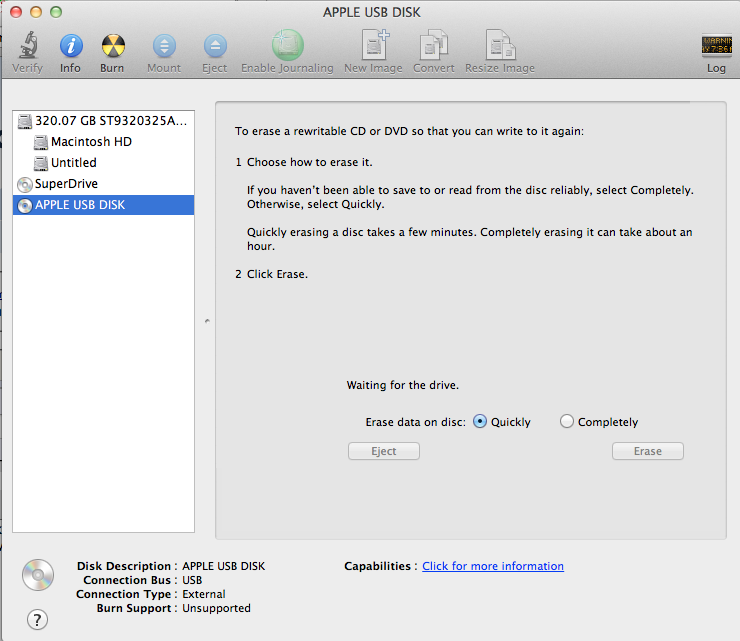Click the sidebar splitter handle dot
Screen dimensions: 740x641
[207, 321]
